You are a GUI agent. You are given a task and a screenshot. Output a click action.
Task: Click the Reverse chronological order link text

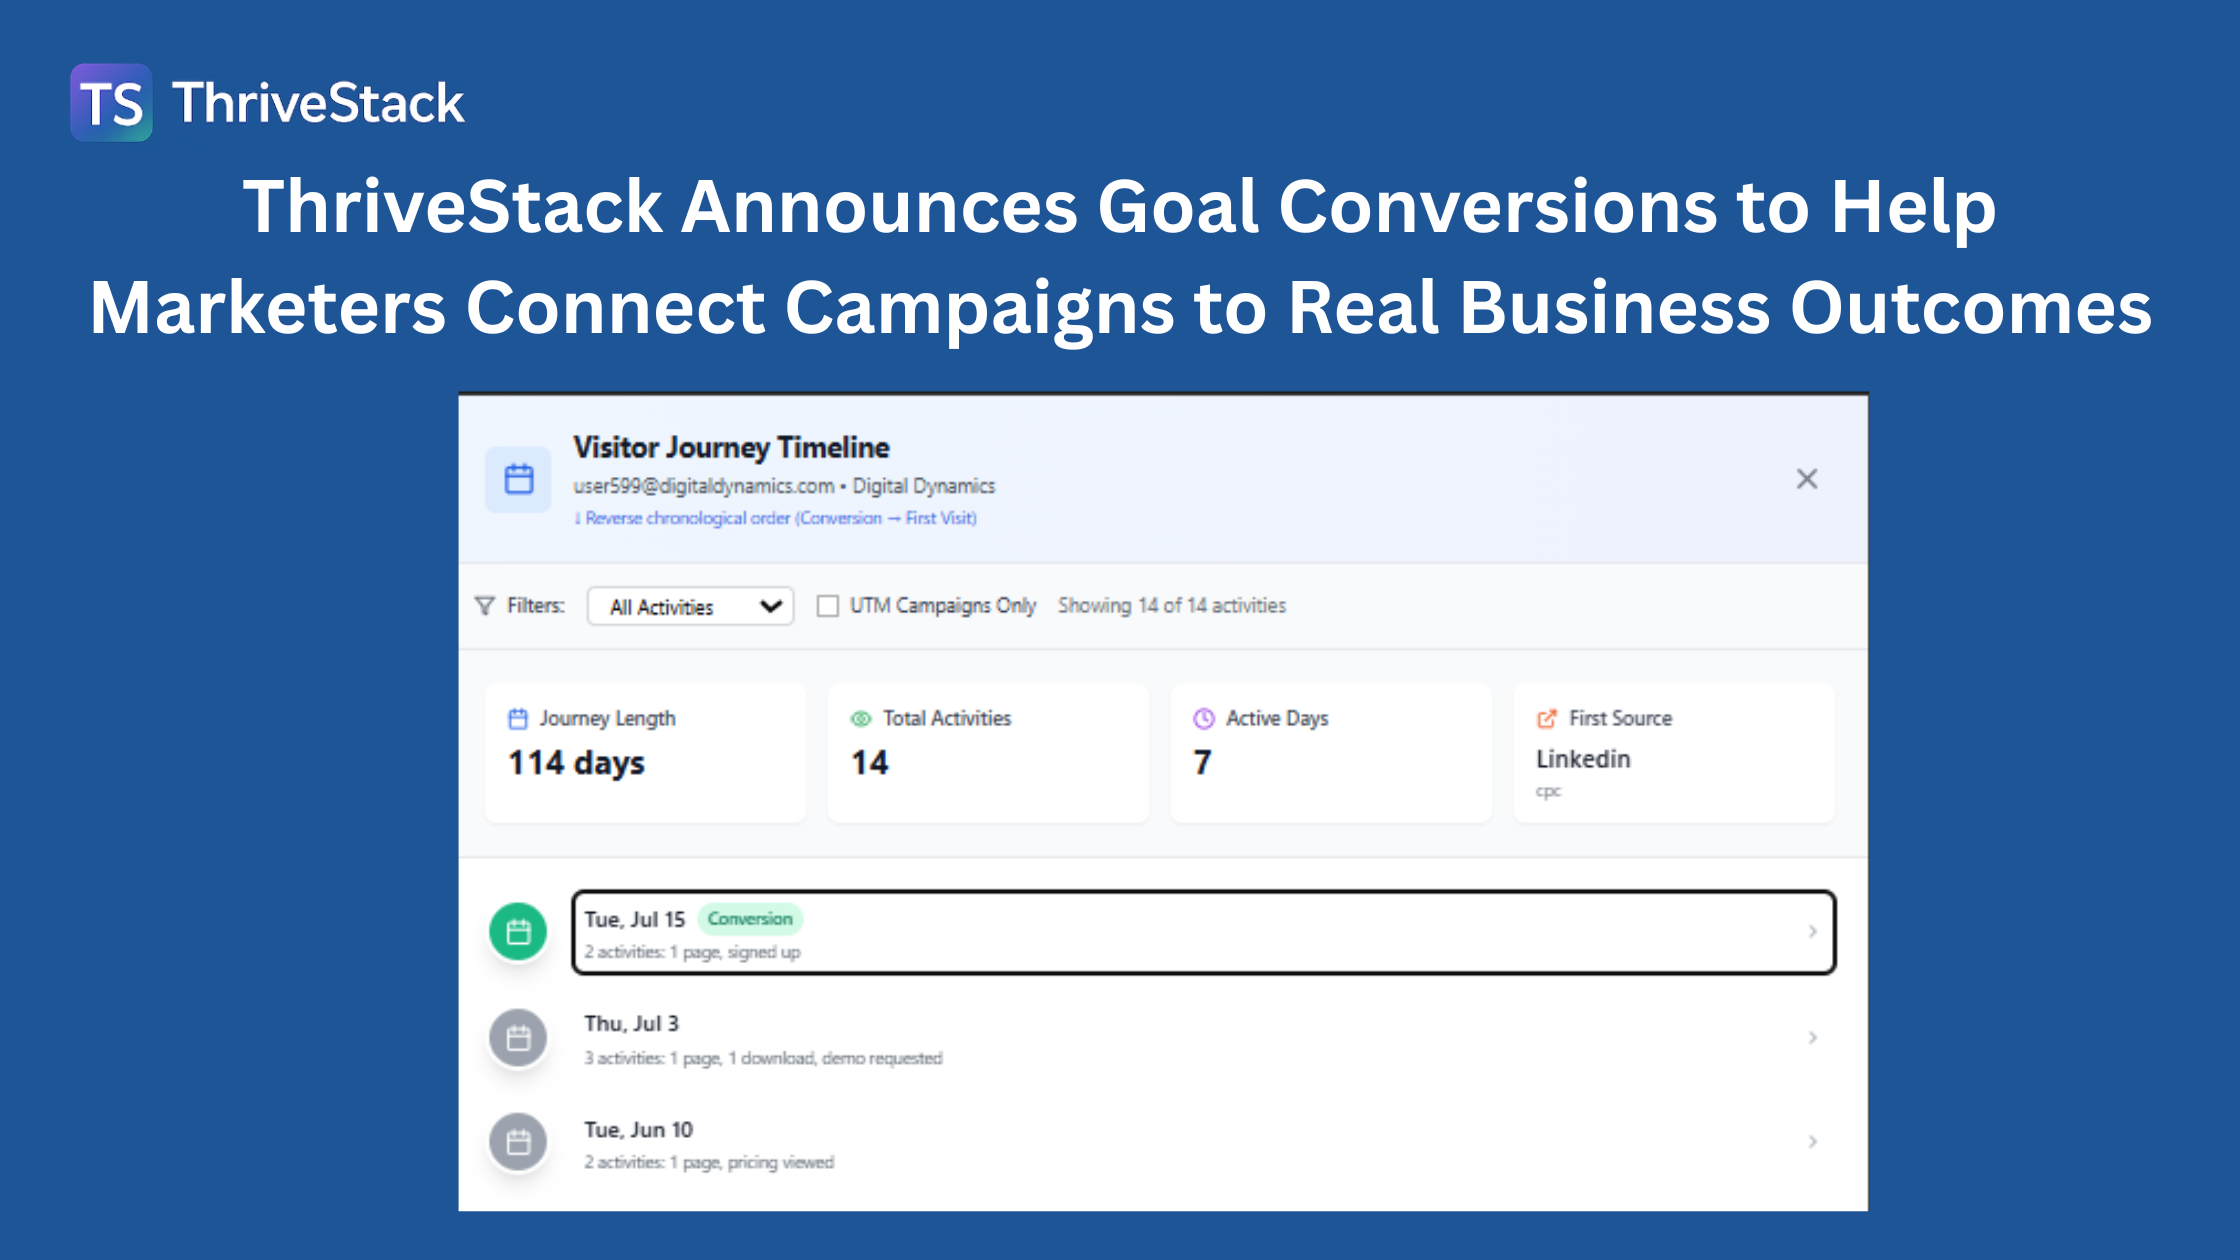776,518
